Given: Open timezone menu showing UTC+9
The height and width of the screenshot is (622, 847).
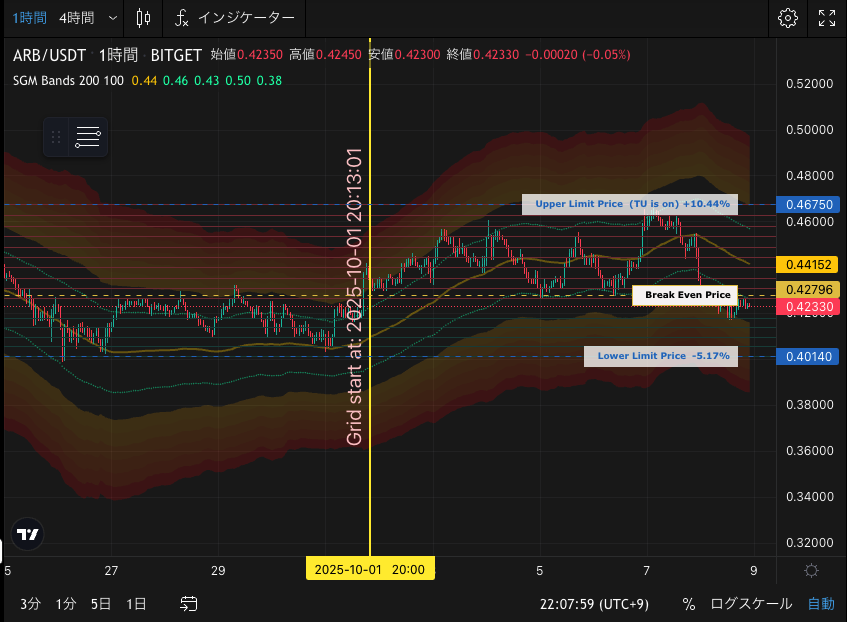Looking at the screenshot, I should [x=596, y=604].
